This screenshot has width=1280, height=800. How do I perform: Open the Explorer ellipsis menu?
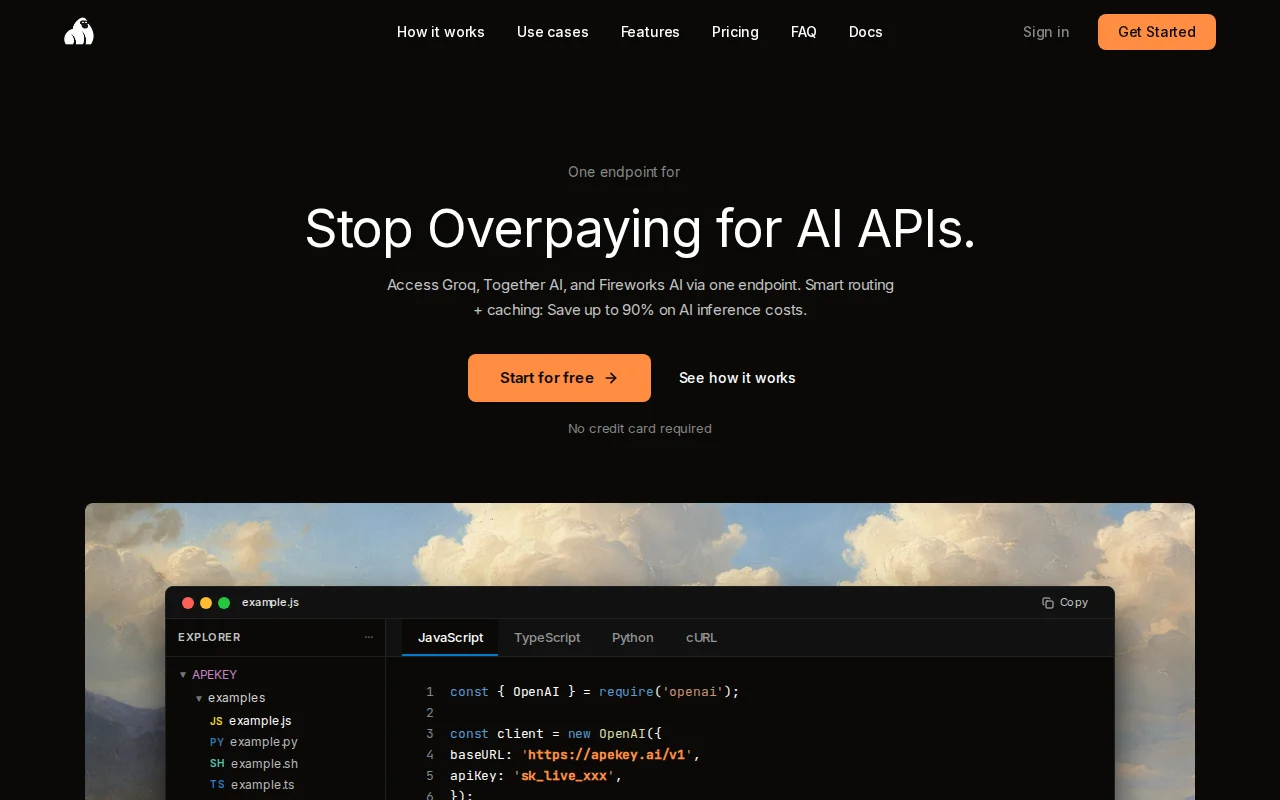point(368,637)
